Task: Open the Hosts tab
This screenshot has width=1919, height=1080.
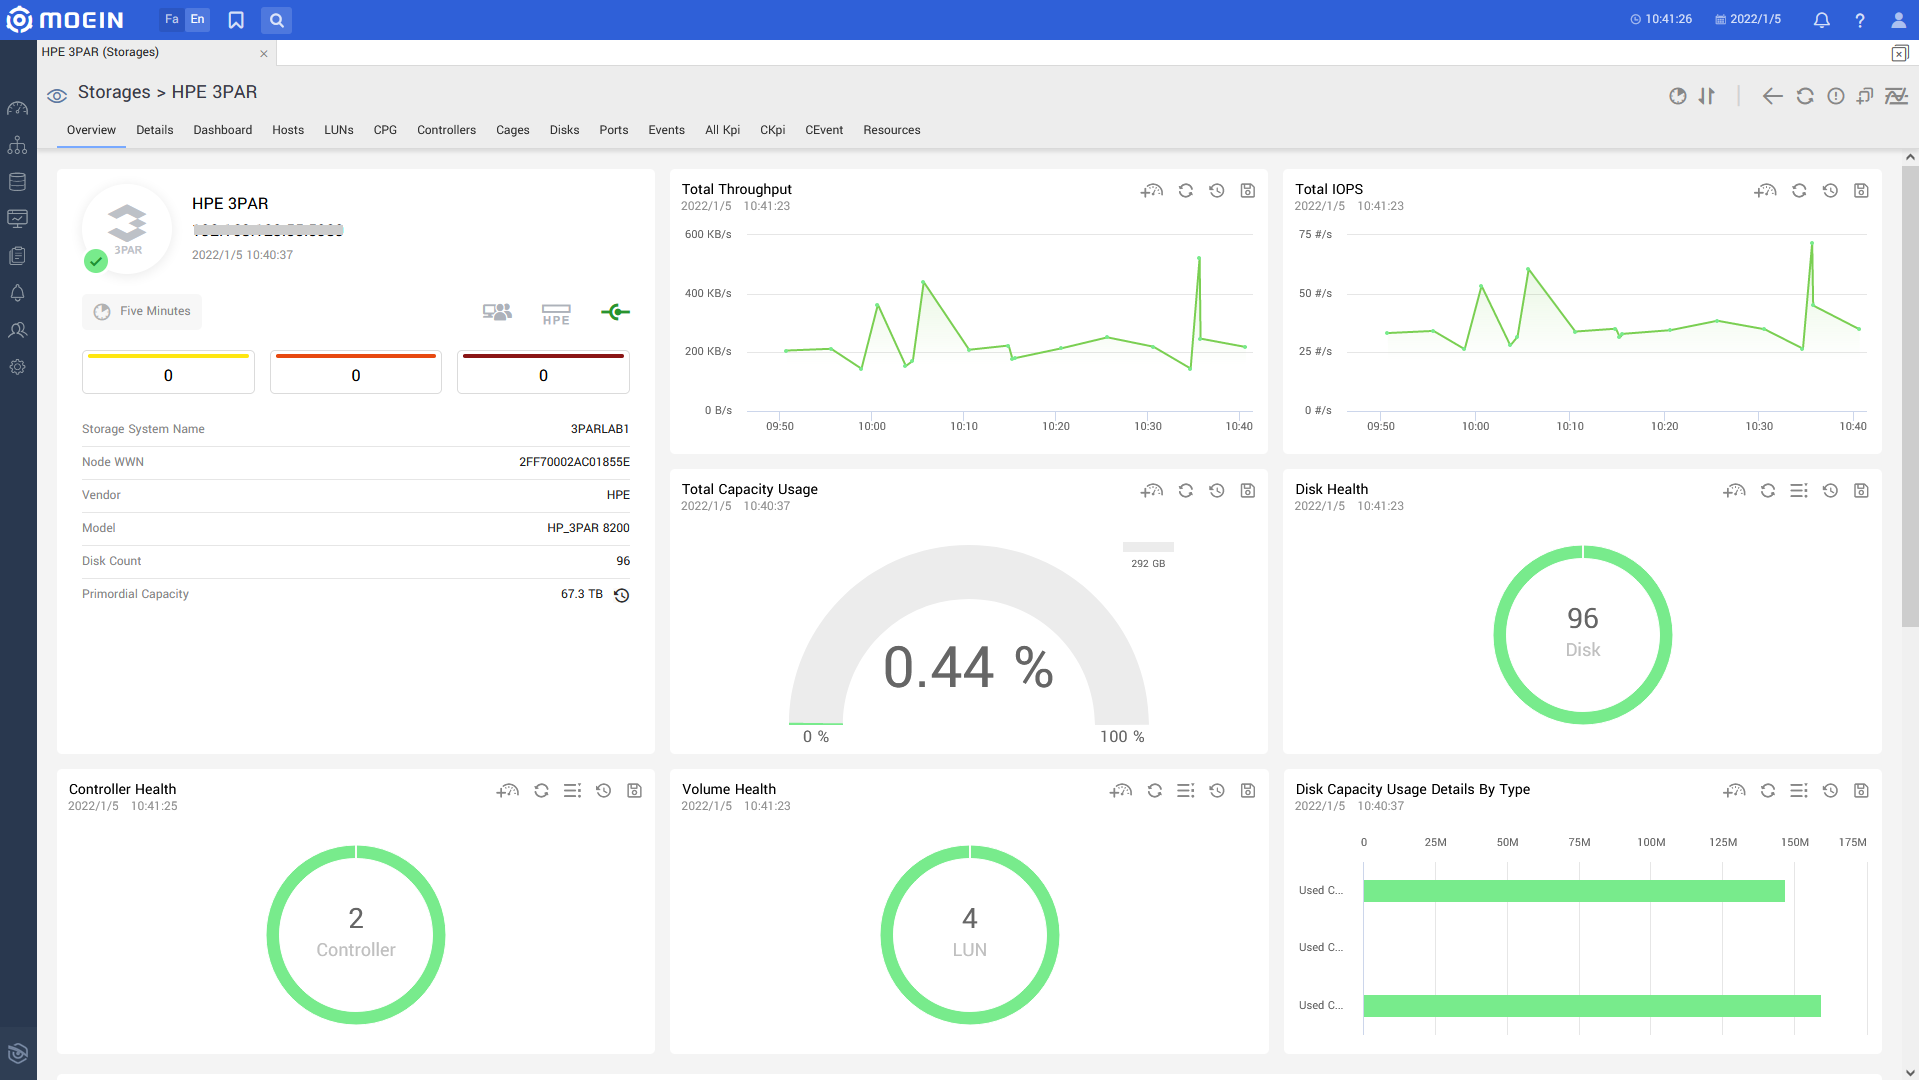Action: 288,130
